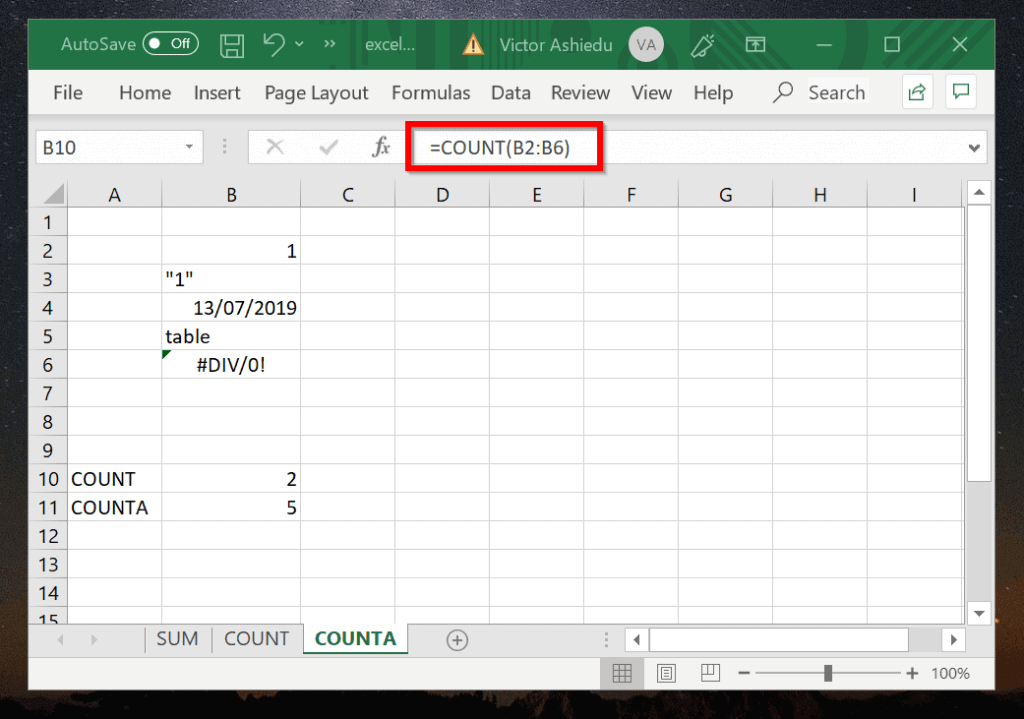Screen dimensions: 1024x719
Task: Open the Help tab
Action: pos(713,93)
